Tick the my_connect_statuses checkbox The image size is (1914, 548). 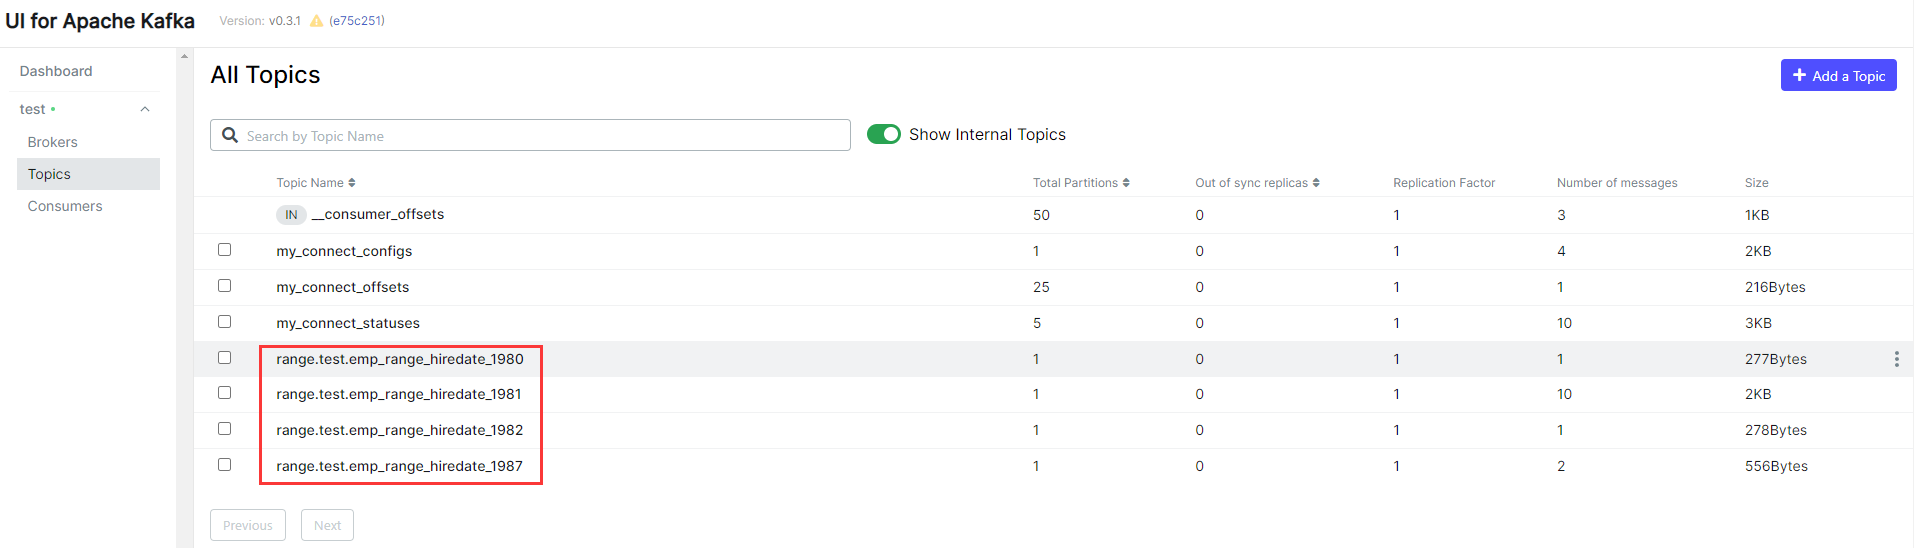225,322
